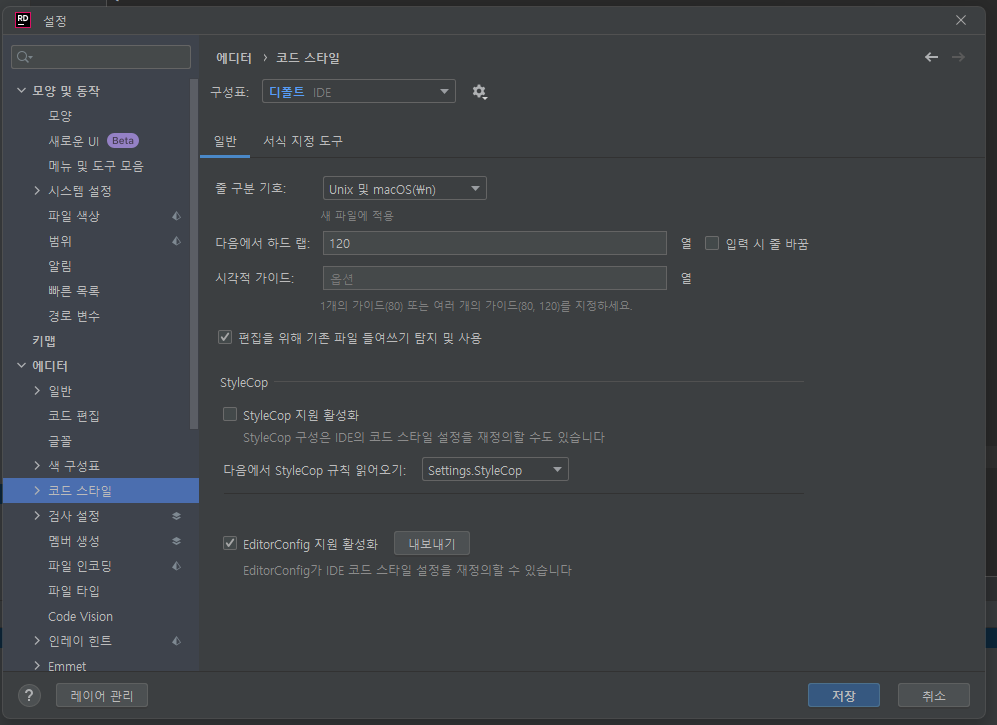
Task: Collapse the 에디터 section
Action: (x=21, y=366)
